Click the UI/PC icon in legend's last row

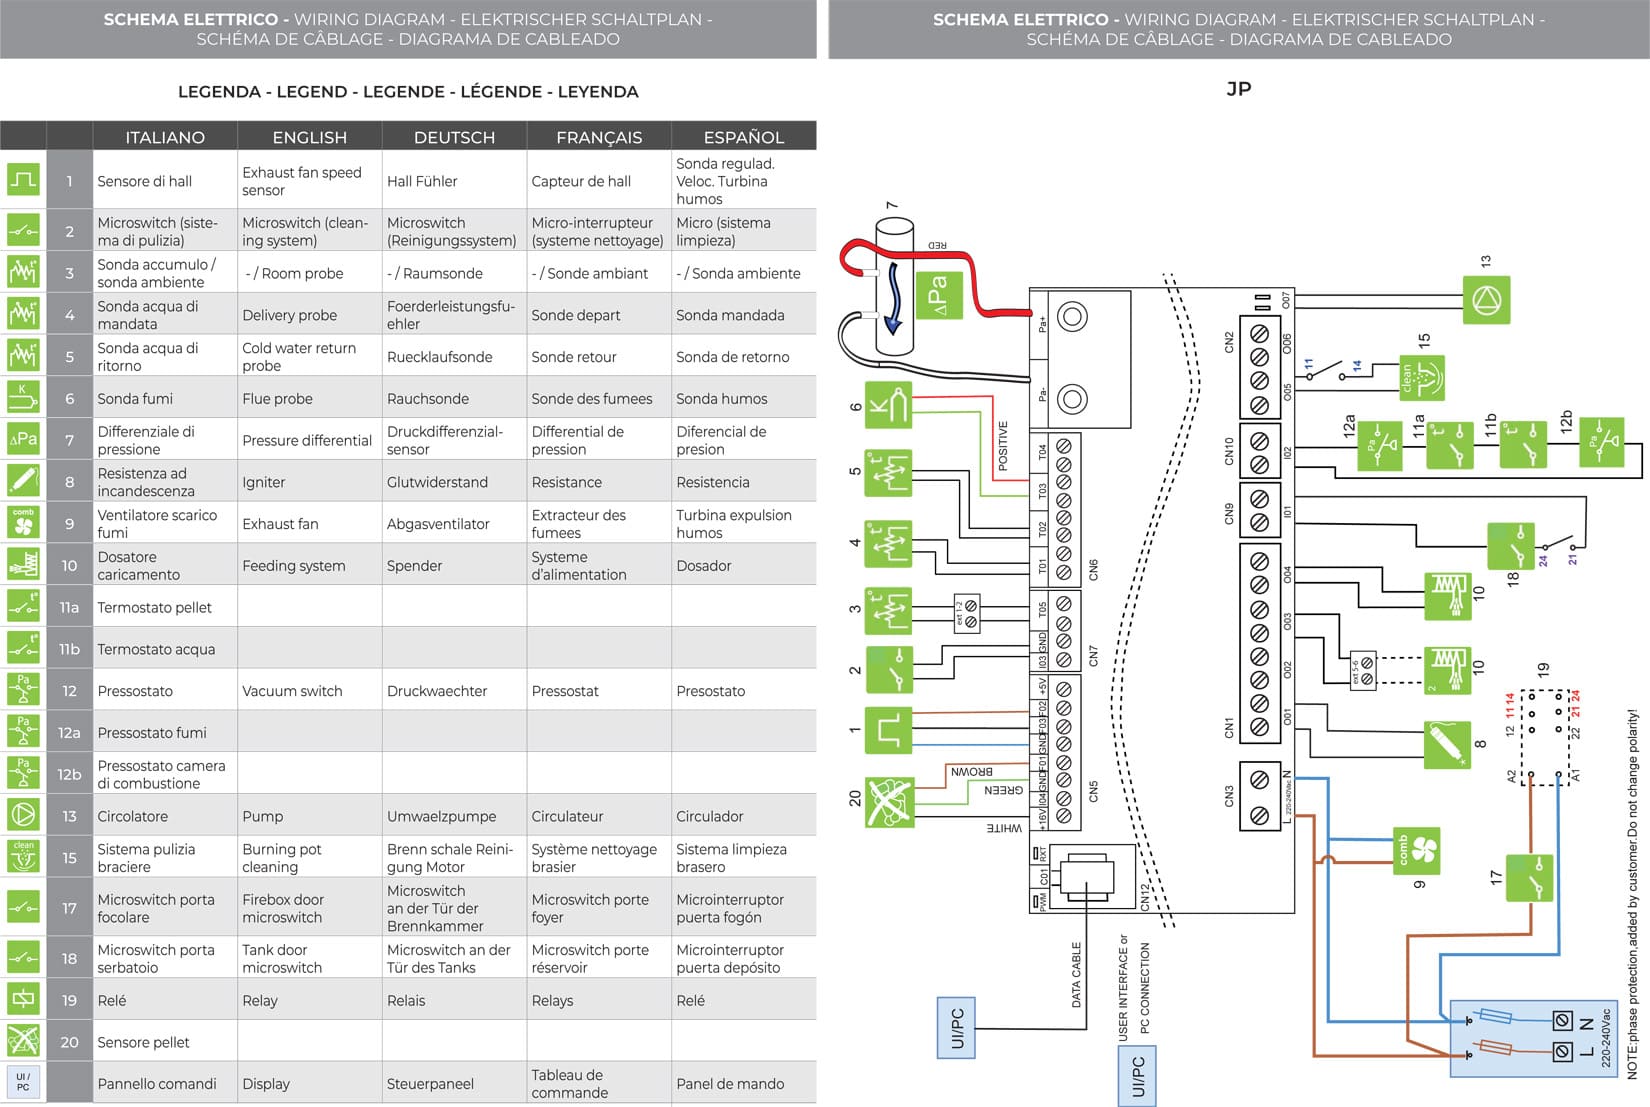pyautogui.click(x=23, y=1082)
